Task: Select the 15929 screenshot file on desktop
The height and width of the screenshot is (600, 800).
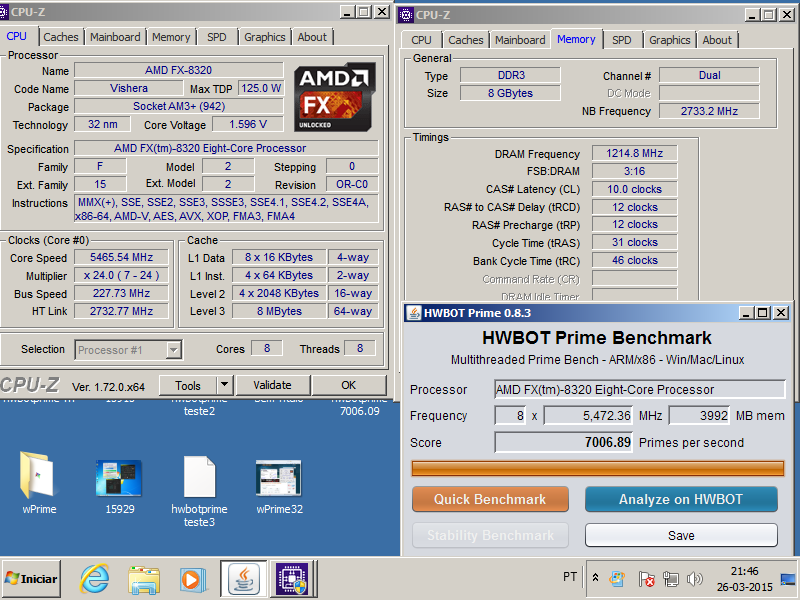Action: (x=119, y=487)
